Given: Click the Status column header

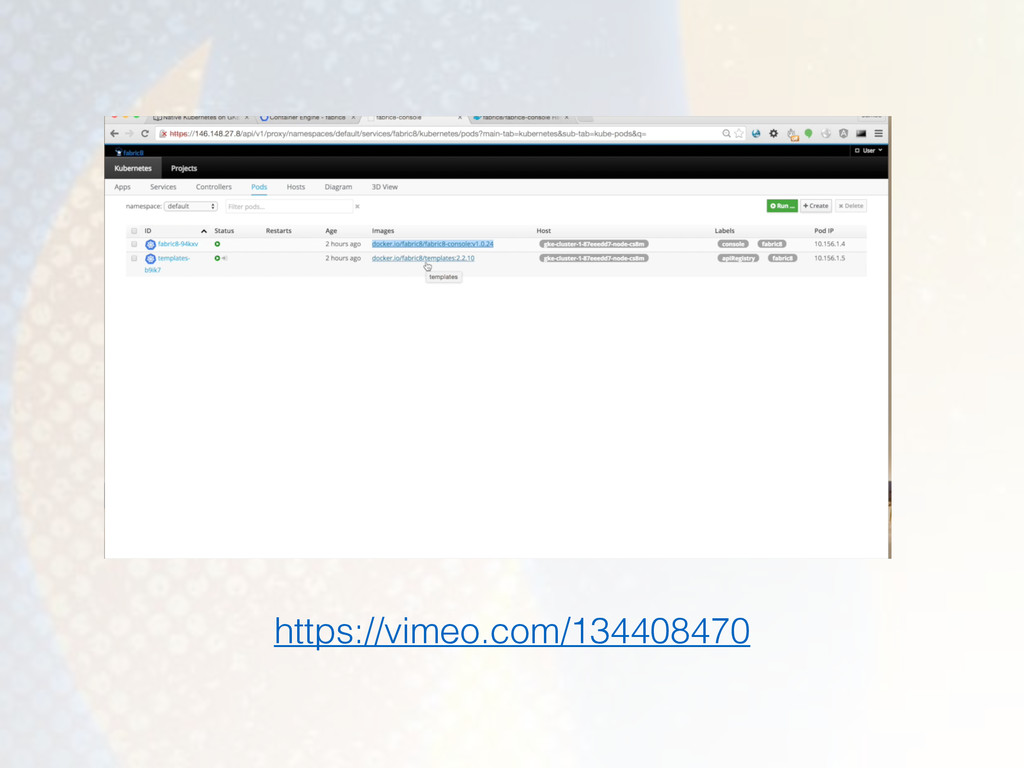Looking at the screenshot, I should 224,231.
